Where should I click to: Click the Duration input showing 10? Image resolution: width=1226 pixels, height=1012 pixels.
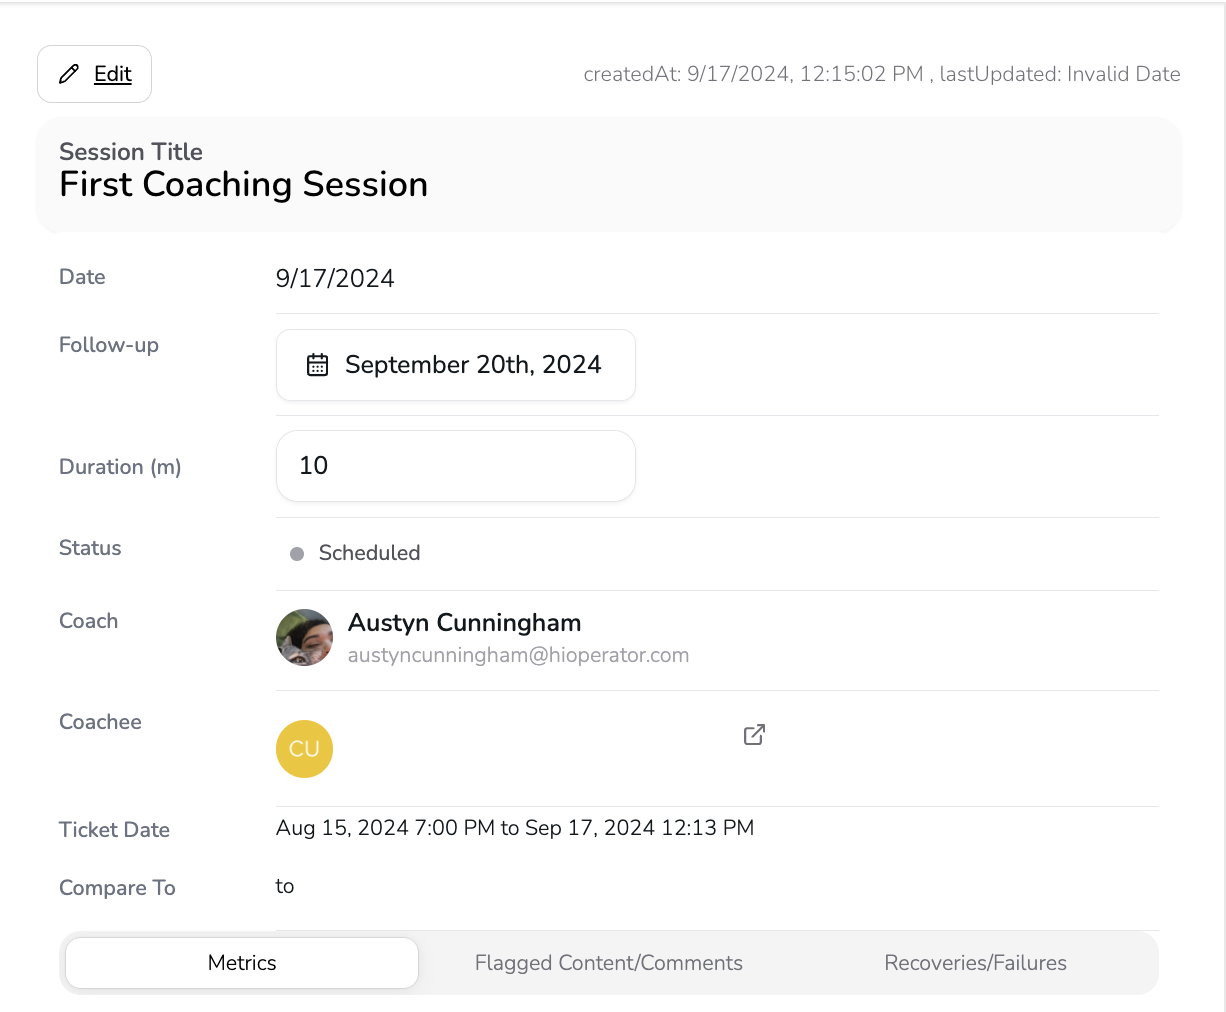pos(455,466)
